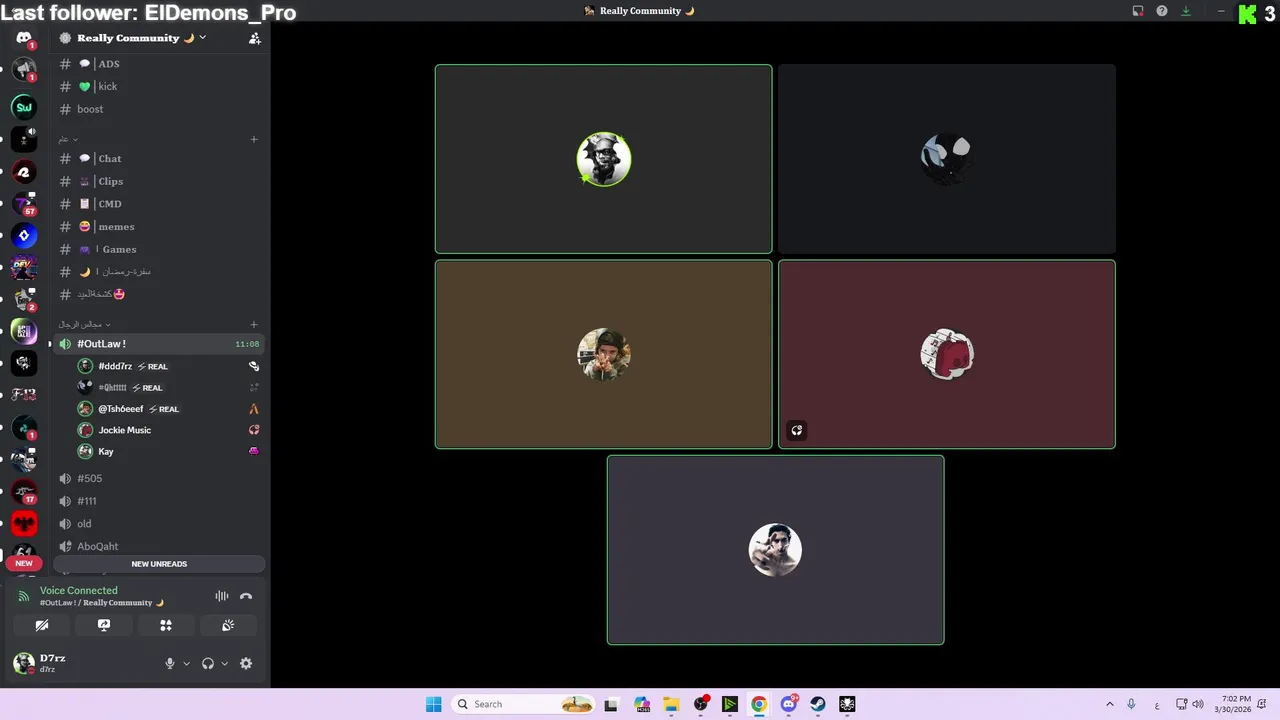Viewport: 1280px width, 720px height.
Task: Focus the grey participant tile in bottom row
Action: pyautogui.click(x=775, y=550)
